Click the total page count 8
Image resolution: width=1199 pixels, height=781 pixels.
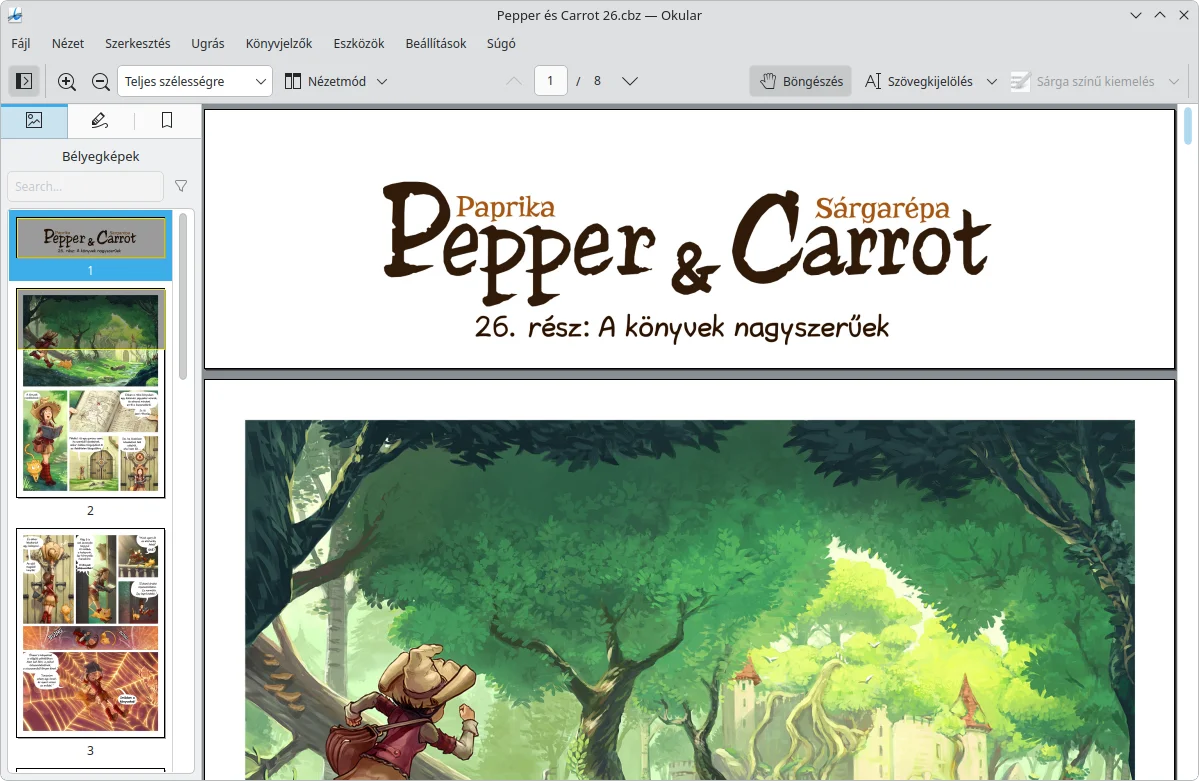click(597, 81)
